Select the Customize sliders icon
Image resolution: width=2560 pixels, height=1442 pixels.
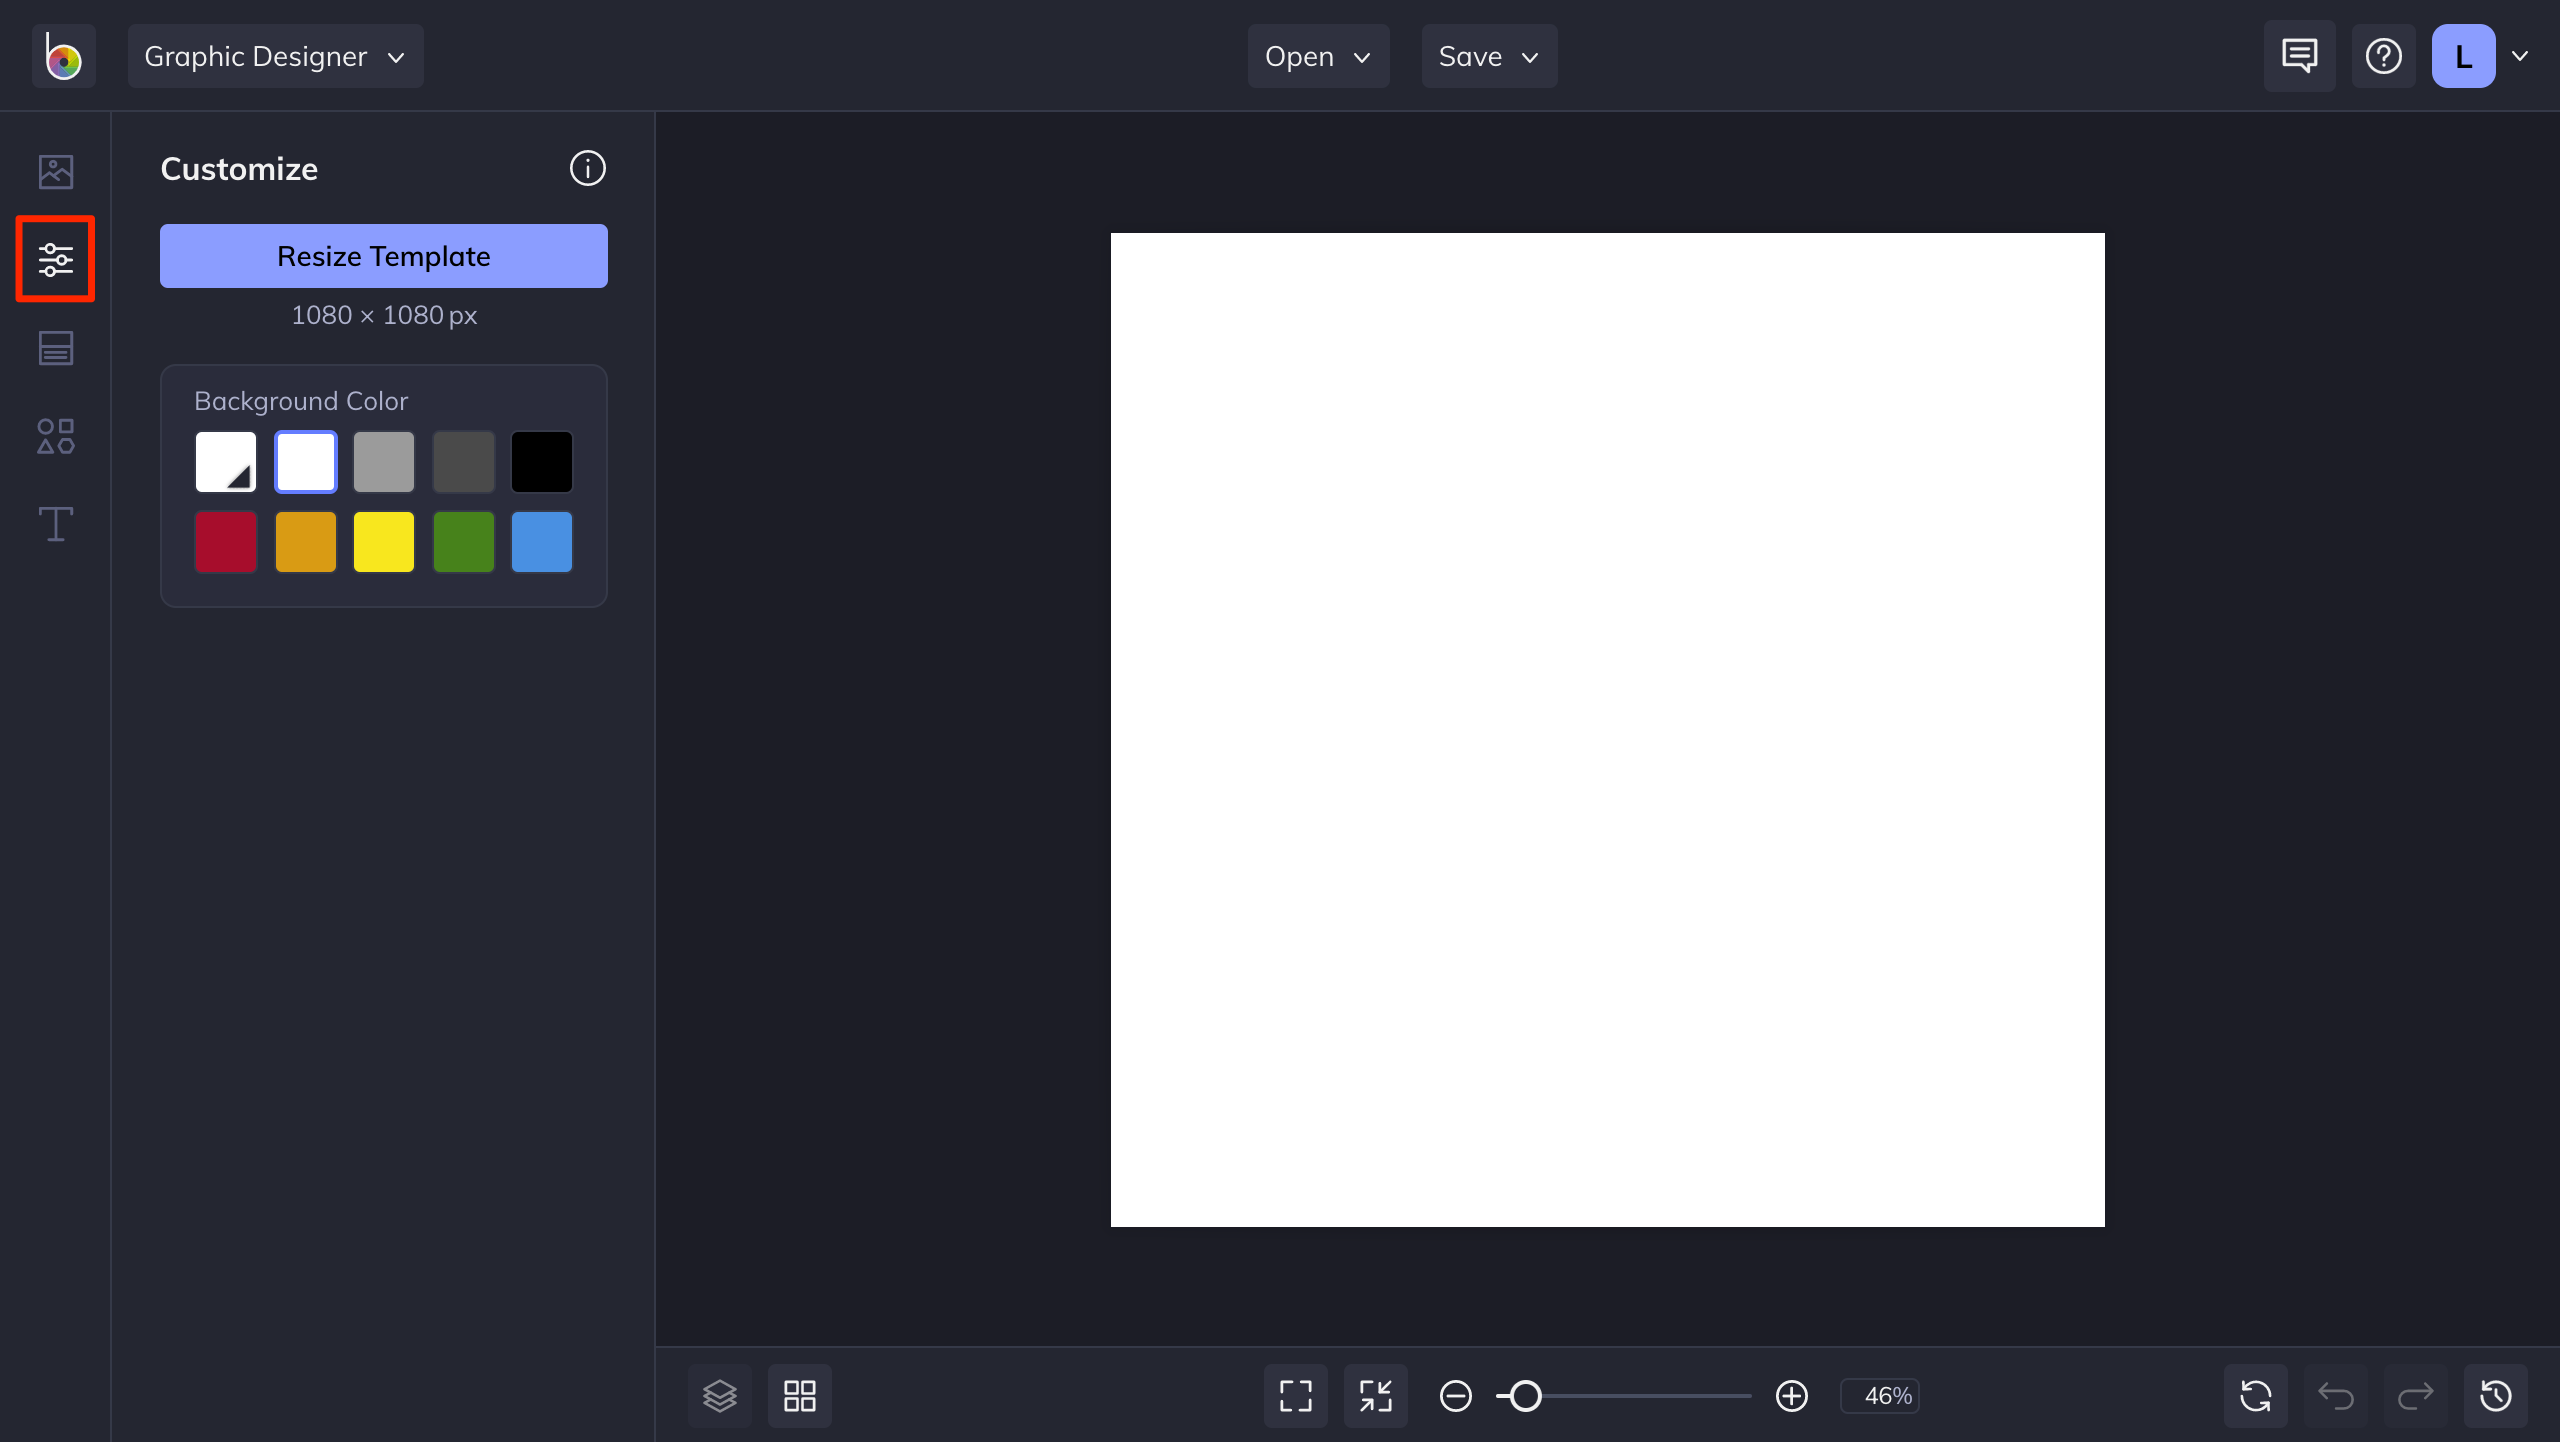56,259
